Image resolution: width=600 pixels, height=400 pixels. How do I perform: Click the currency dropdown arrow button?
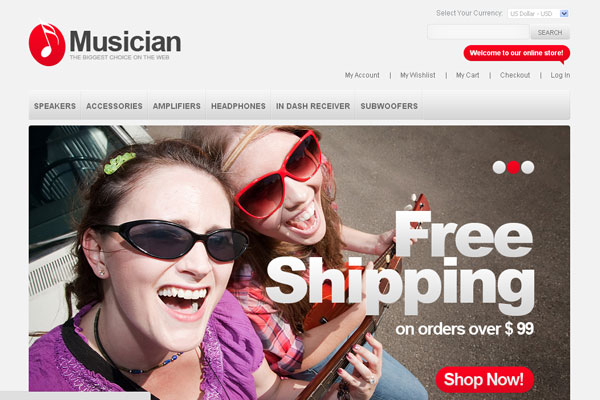pyautogui.click(x=564, y=13)
